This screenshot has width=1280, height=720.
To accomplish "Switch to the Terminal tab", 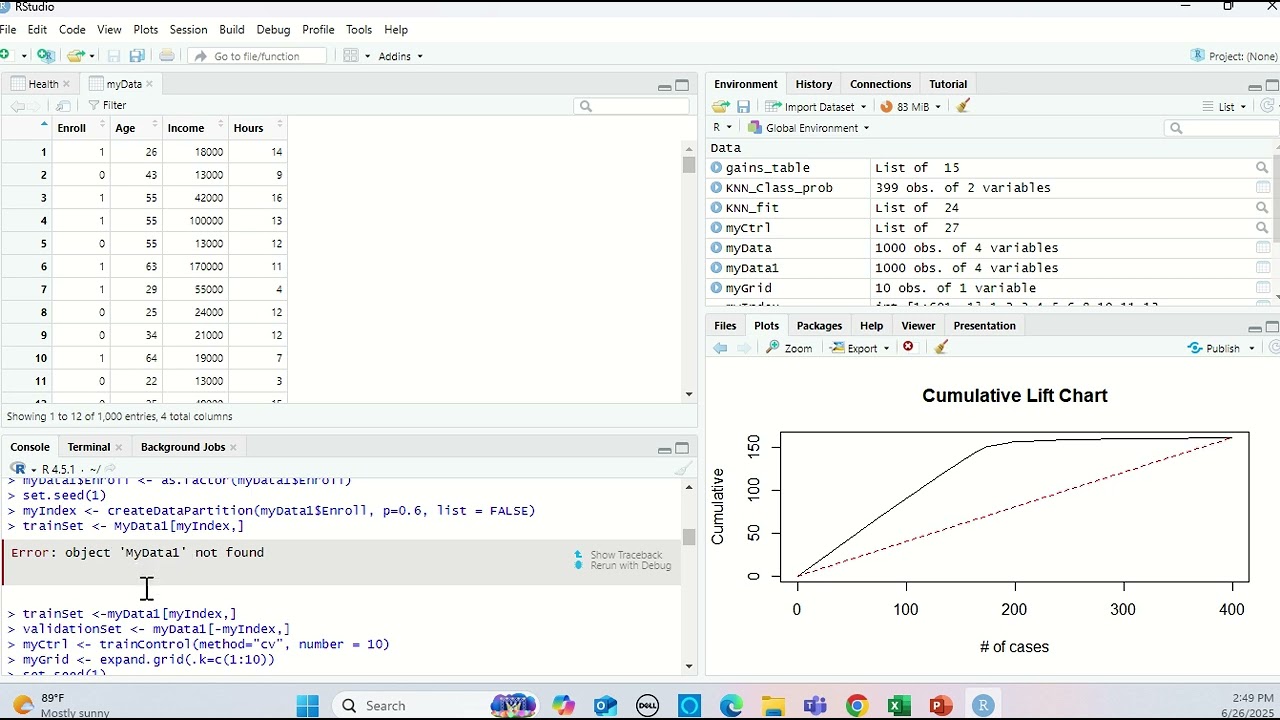I will (88, 447).
